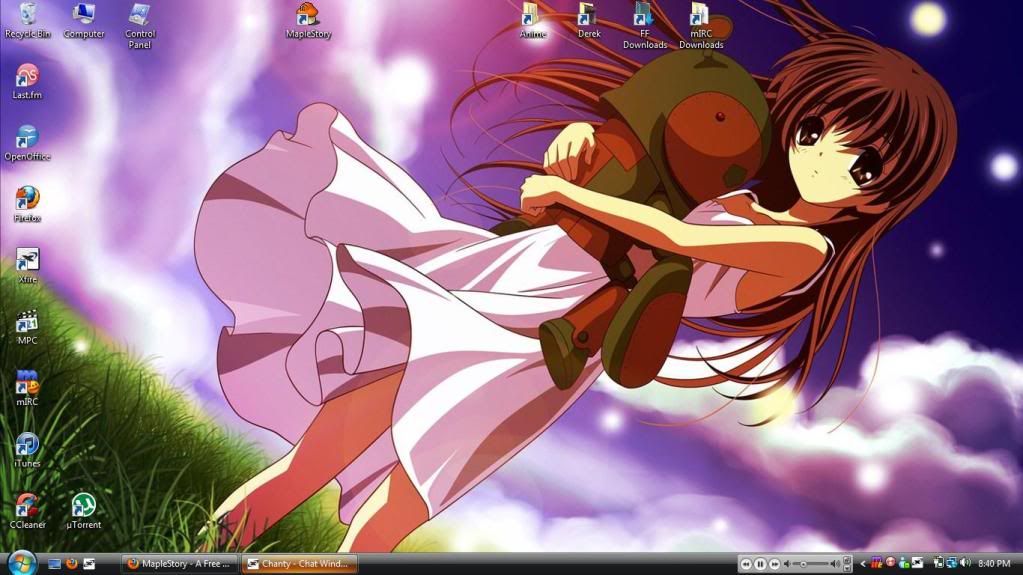
Task: Select the Control Panel desktop icon
Action: coord(140,26)
